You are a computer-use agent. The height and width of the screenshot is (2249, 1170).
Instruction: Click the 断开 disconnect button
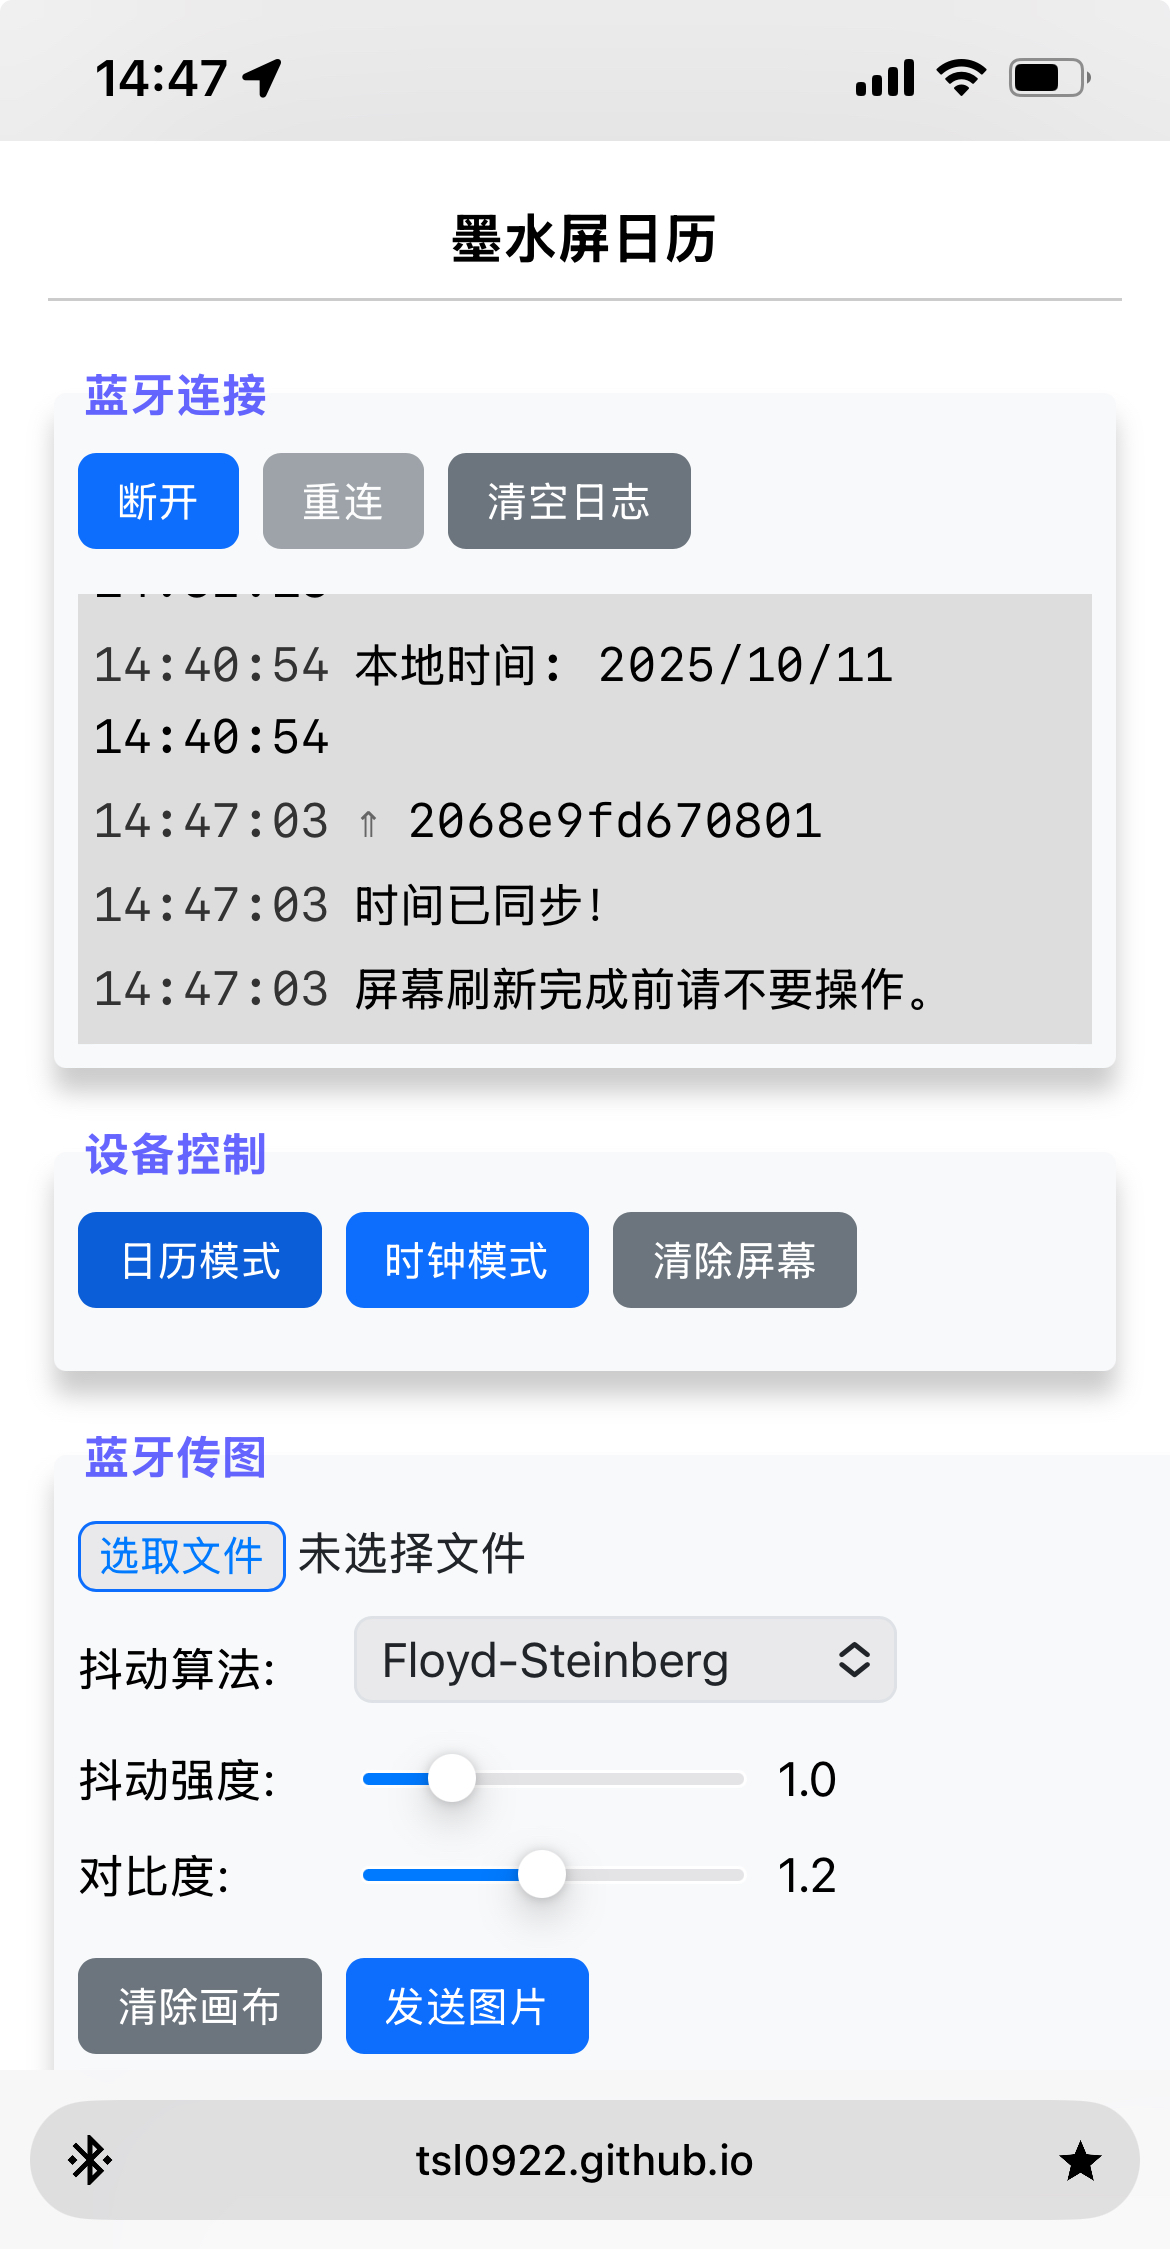158,501
